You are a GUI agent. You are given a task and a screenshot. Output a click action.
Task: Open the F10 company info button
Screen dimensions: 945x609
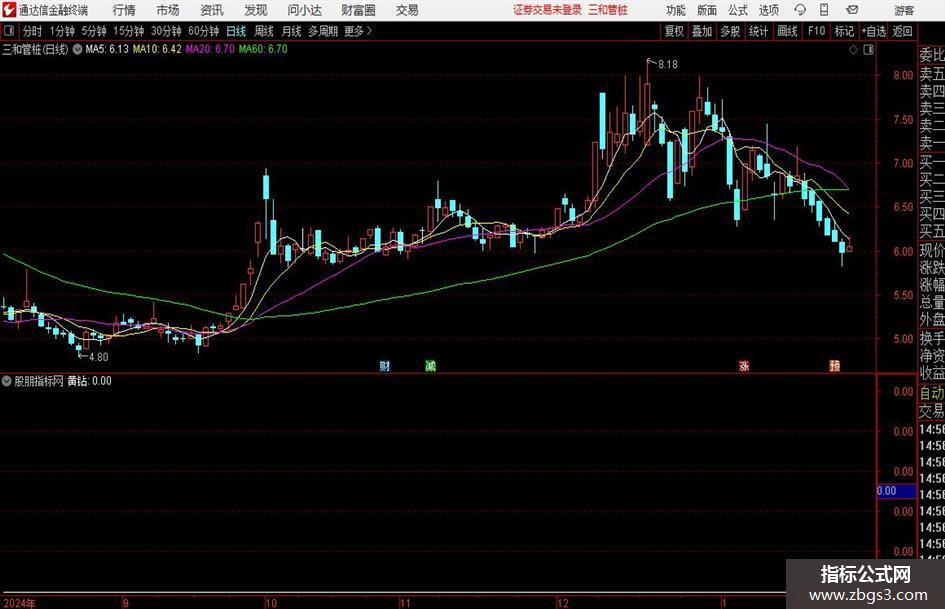point(816,31)
